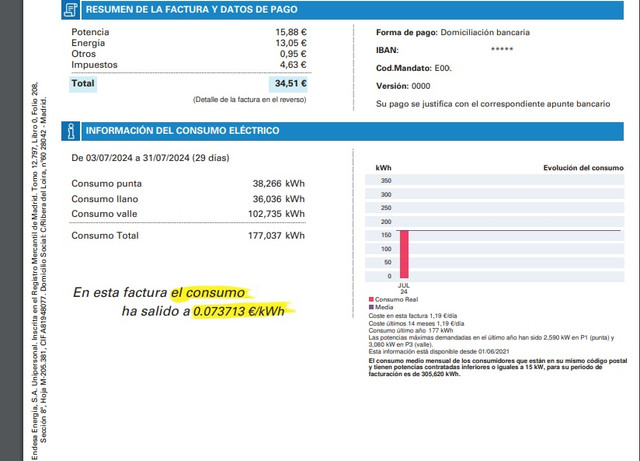The width and height of the screenshot is (640, 461).
Task: Click the electricity consumption info icon
Action: click(x=71, y=131)
